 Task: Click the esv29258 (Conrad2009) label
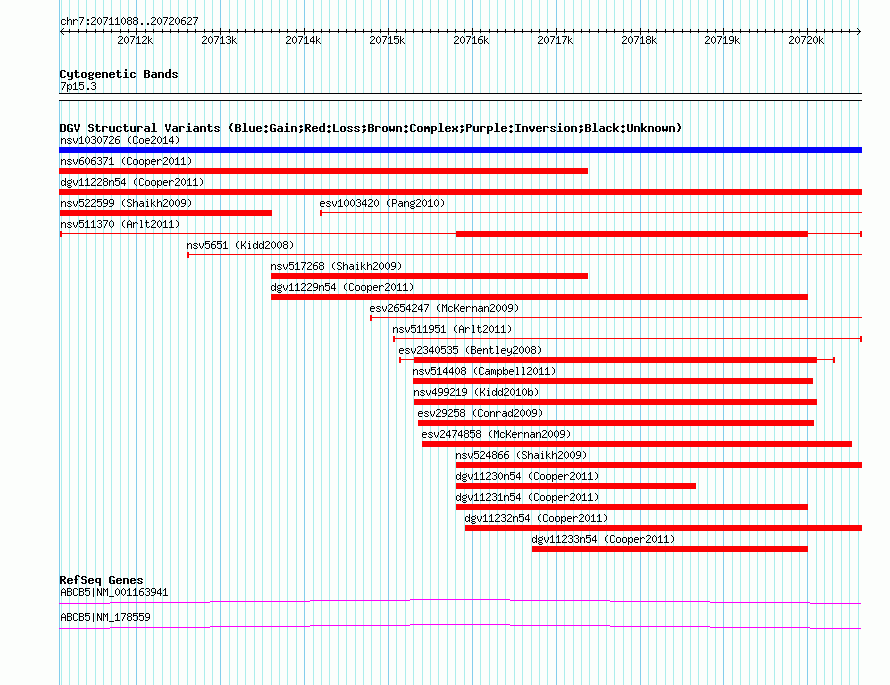(x=480, y=413)
